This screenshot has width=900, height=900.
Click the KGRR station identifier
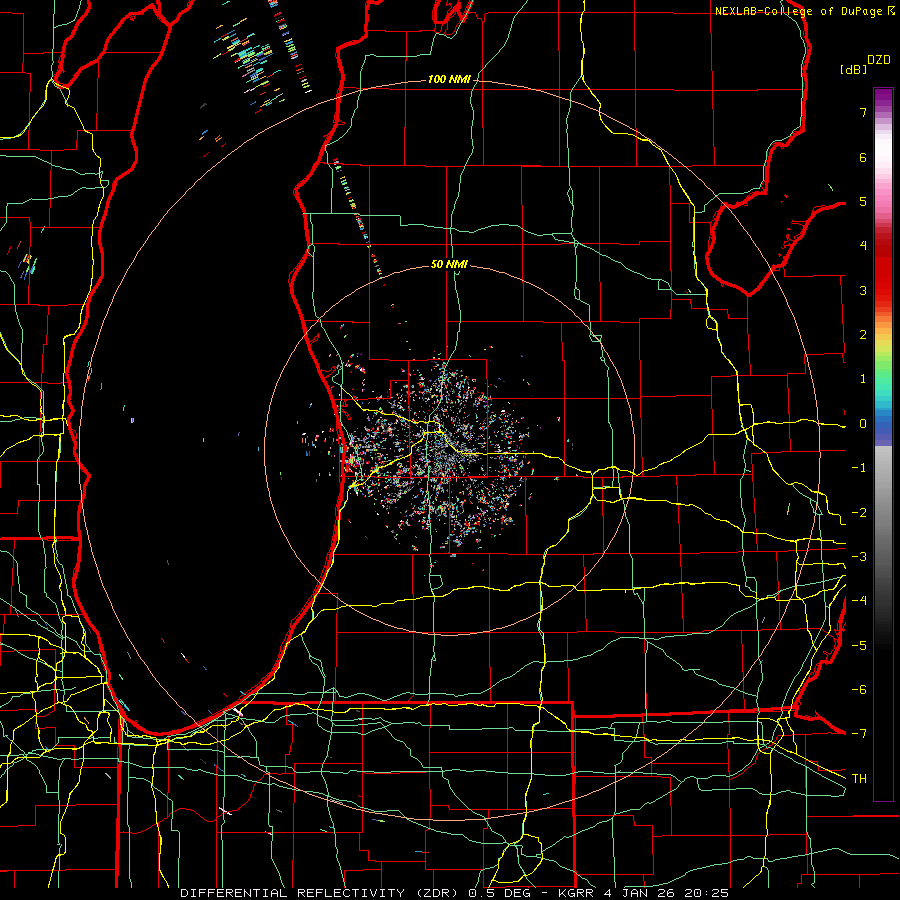575,893
